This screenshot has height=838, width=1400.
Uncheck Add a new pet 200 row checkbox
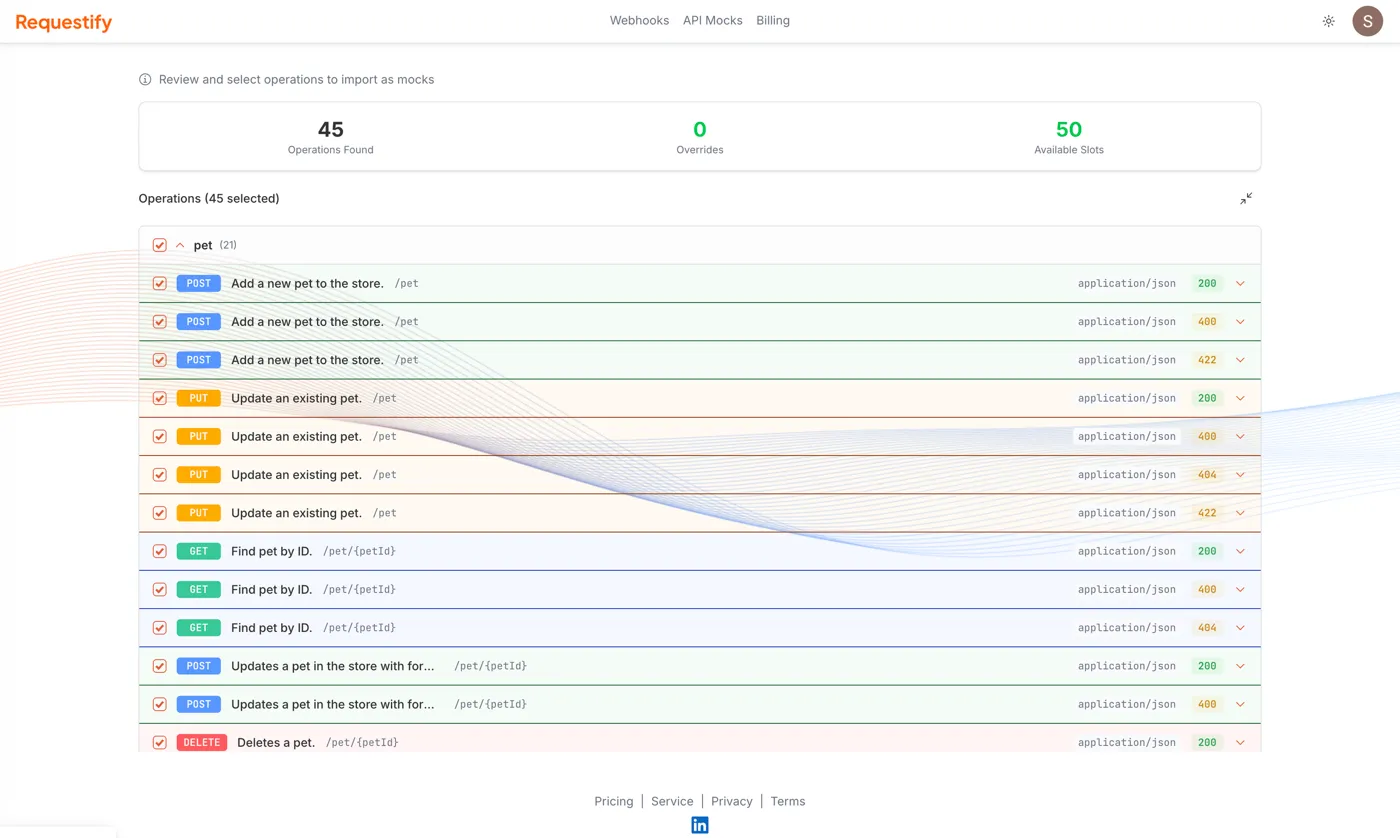(159, 283)
